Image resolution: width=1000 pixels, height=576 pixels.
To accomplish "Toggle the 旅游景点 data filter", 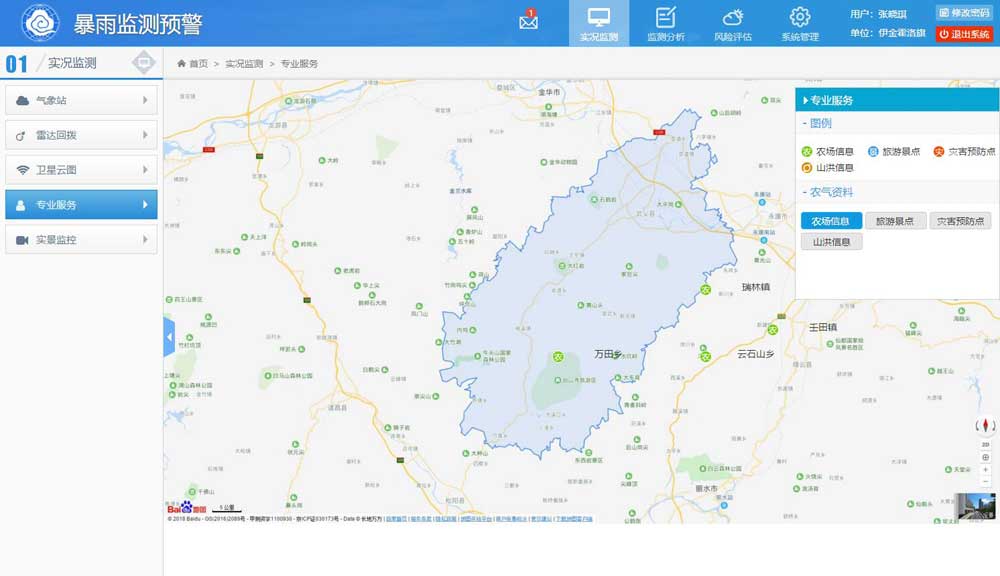I will coord(895,221).
